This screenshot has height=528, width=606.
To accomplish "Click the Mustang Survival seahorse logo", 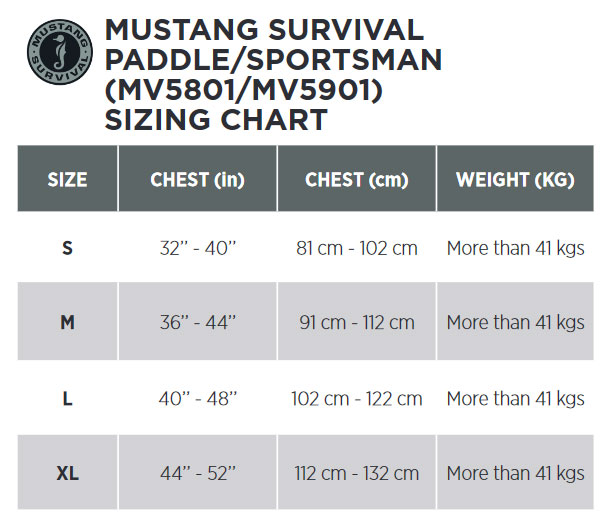I will click(x=60, y=52).
